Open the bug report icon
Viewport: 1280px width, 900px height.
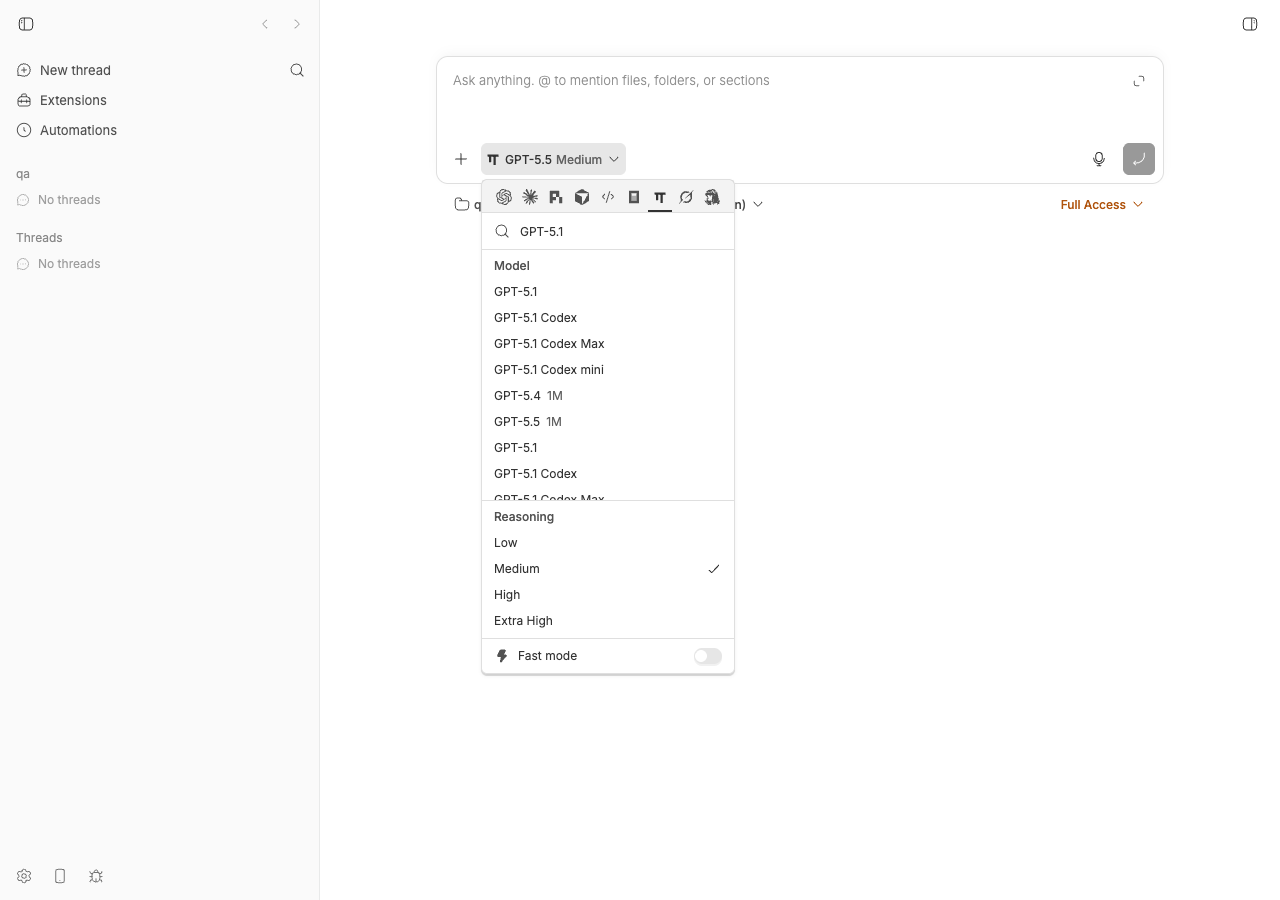96,876
